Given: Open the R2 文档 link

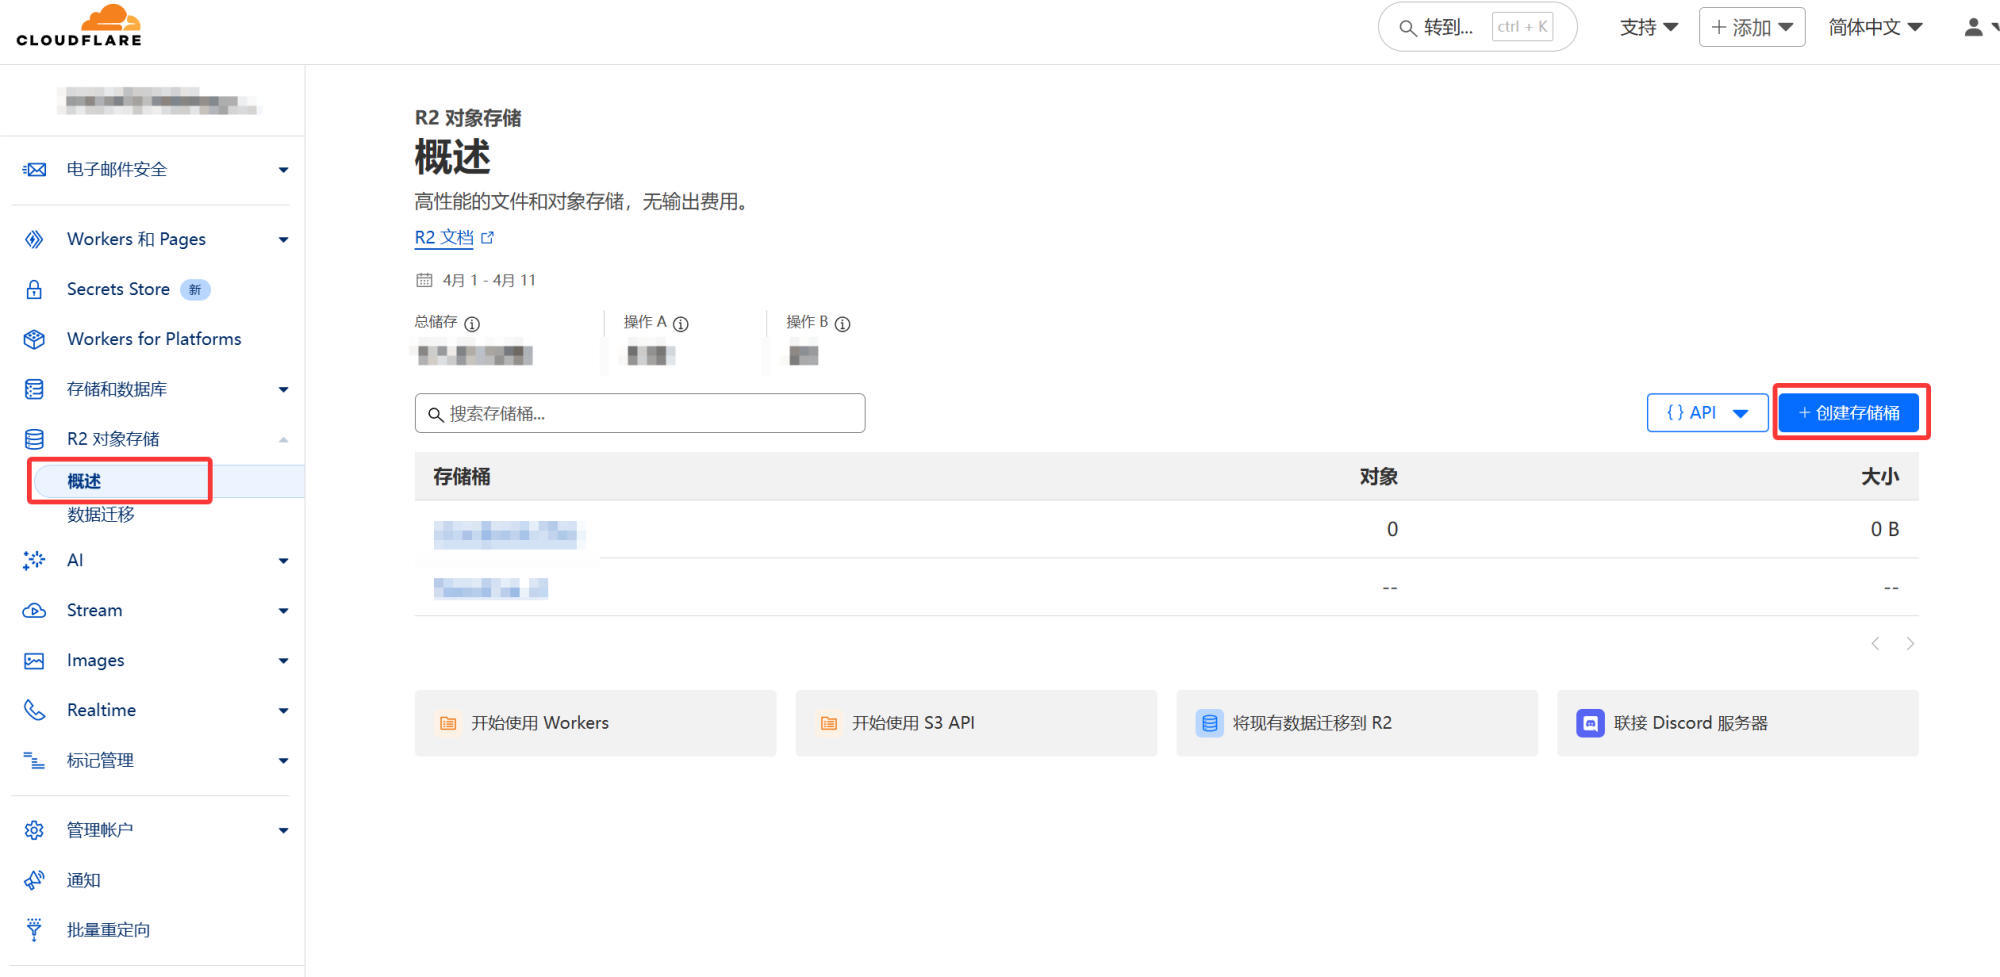Looking at the screenshot, I should tap(444, 238).
